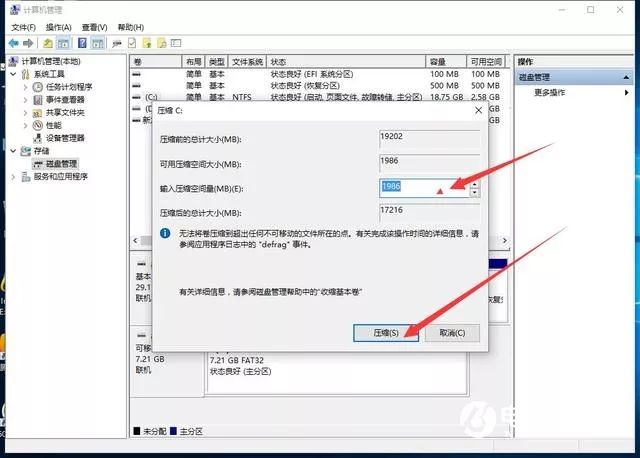Select 计算机管理(本地) tree root

[x=51, y=61]
